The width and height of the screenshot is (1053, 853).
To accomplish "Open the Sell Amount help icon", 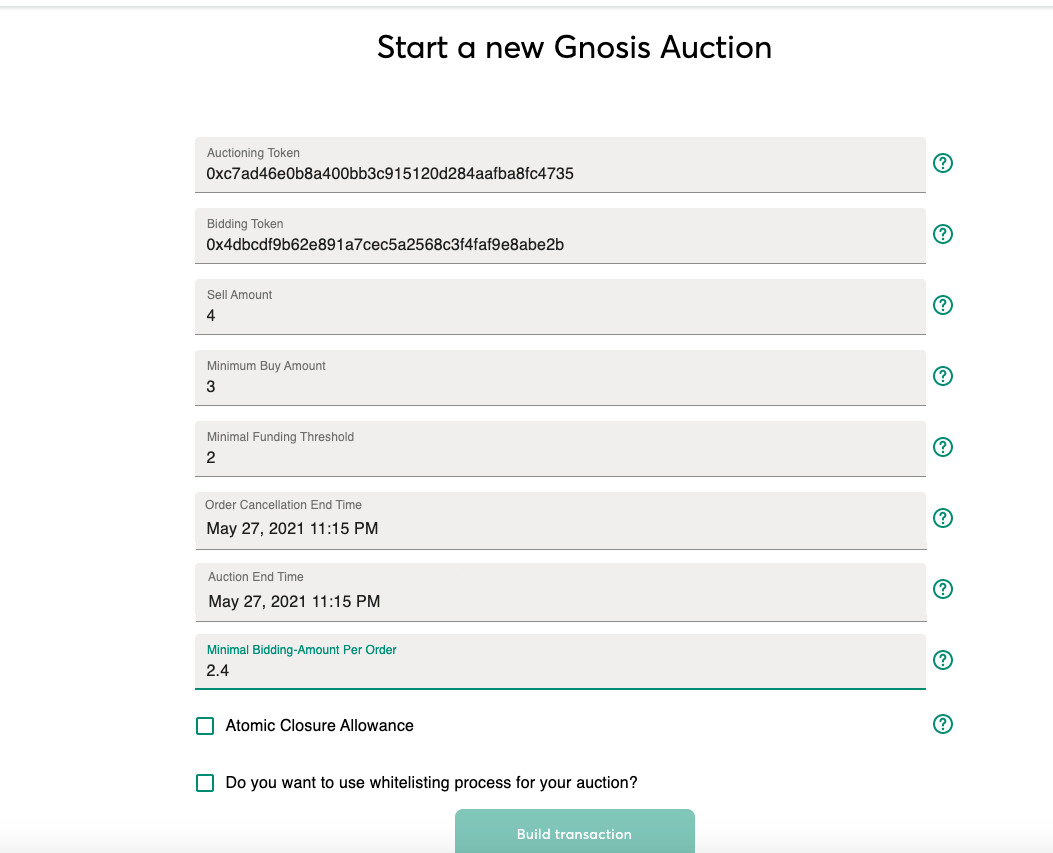I will (x=942, y=305).
